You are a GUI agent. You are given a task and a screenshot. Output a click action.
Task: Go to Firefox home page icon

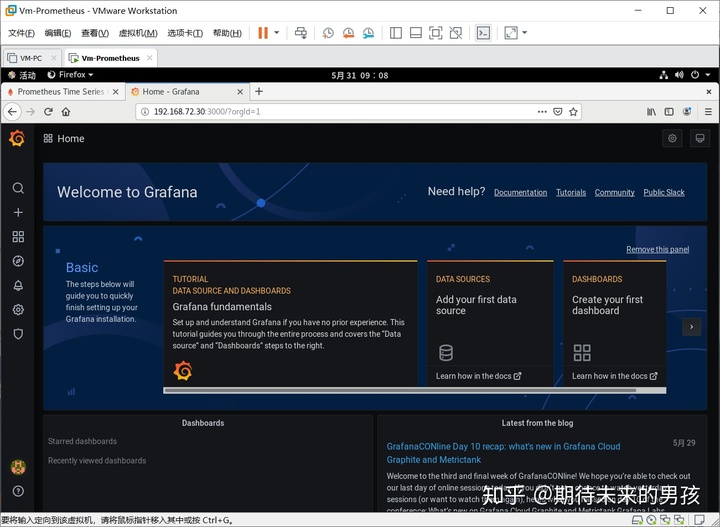pos(66,112)
